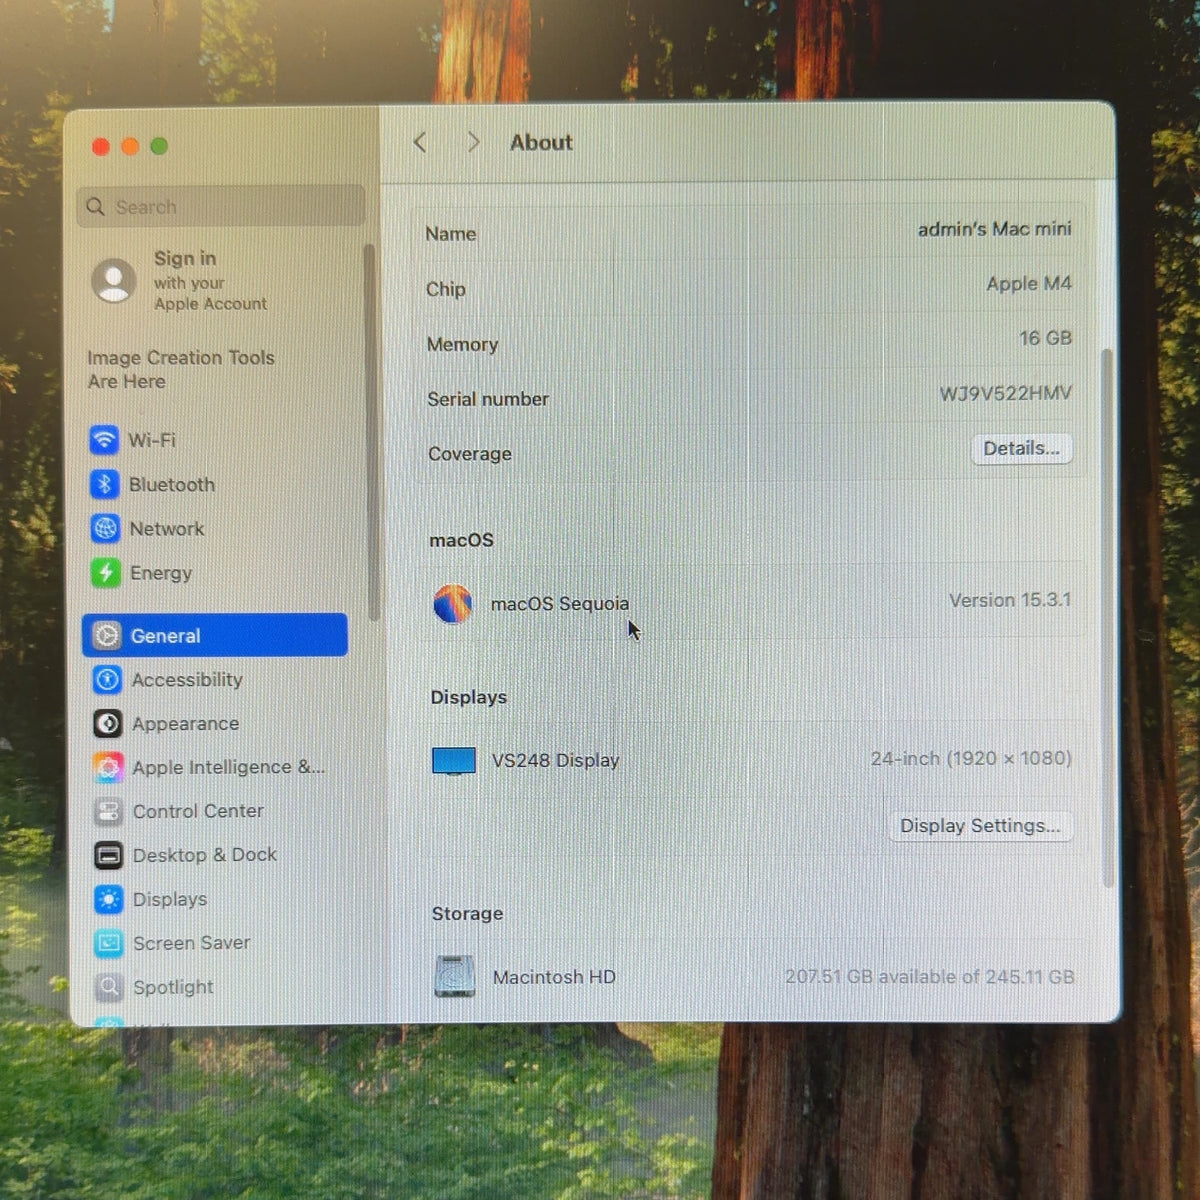Open Image Creation Tools Are Here notice
Screen dimensions: 1200x1200
[180, 369]
